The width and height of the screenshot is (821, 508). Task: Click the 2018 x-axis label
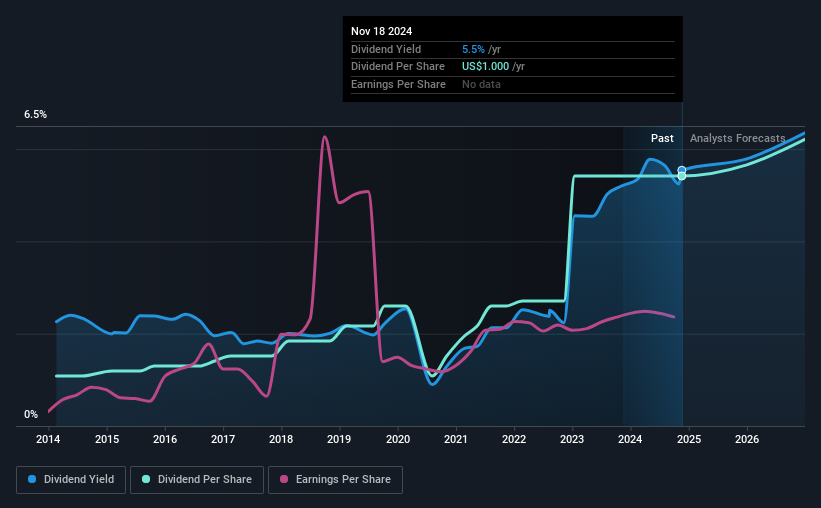point(281,439)
